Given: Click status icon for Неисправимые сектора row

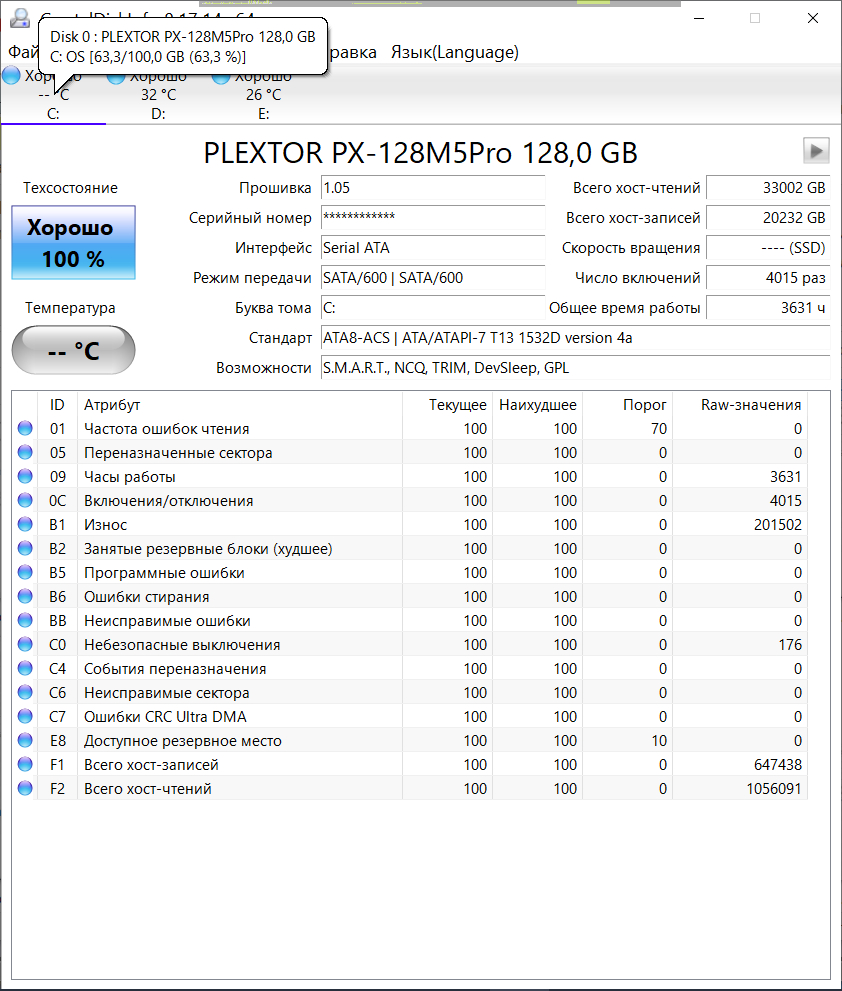Looking at the screenshot, I should tap(25, 693).
